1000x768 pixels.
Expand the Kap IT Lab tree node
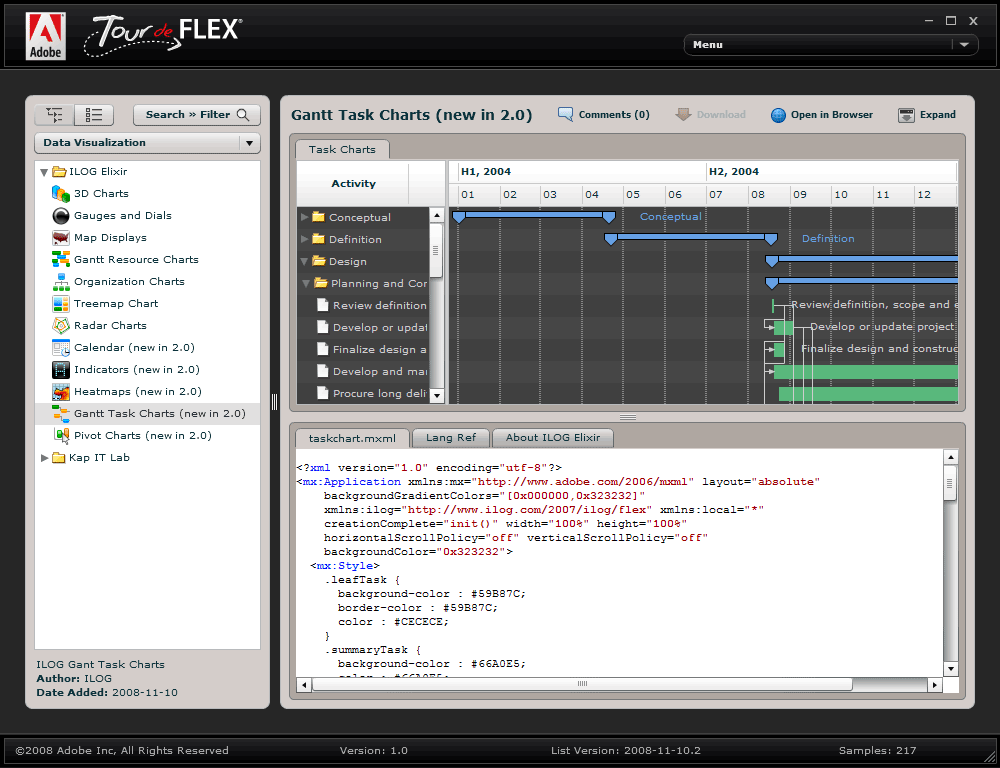tap(44, 457)
